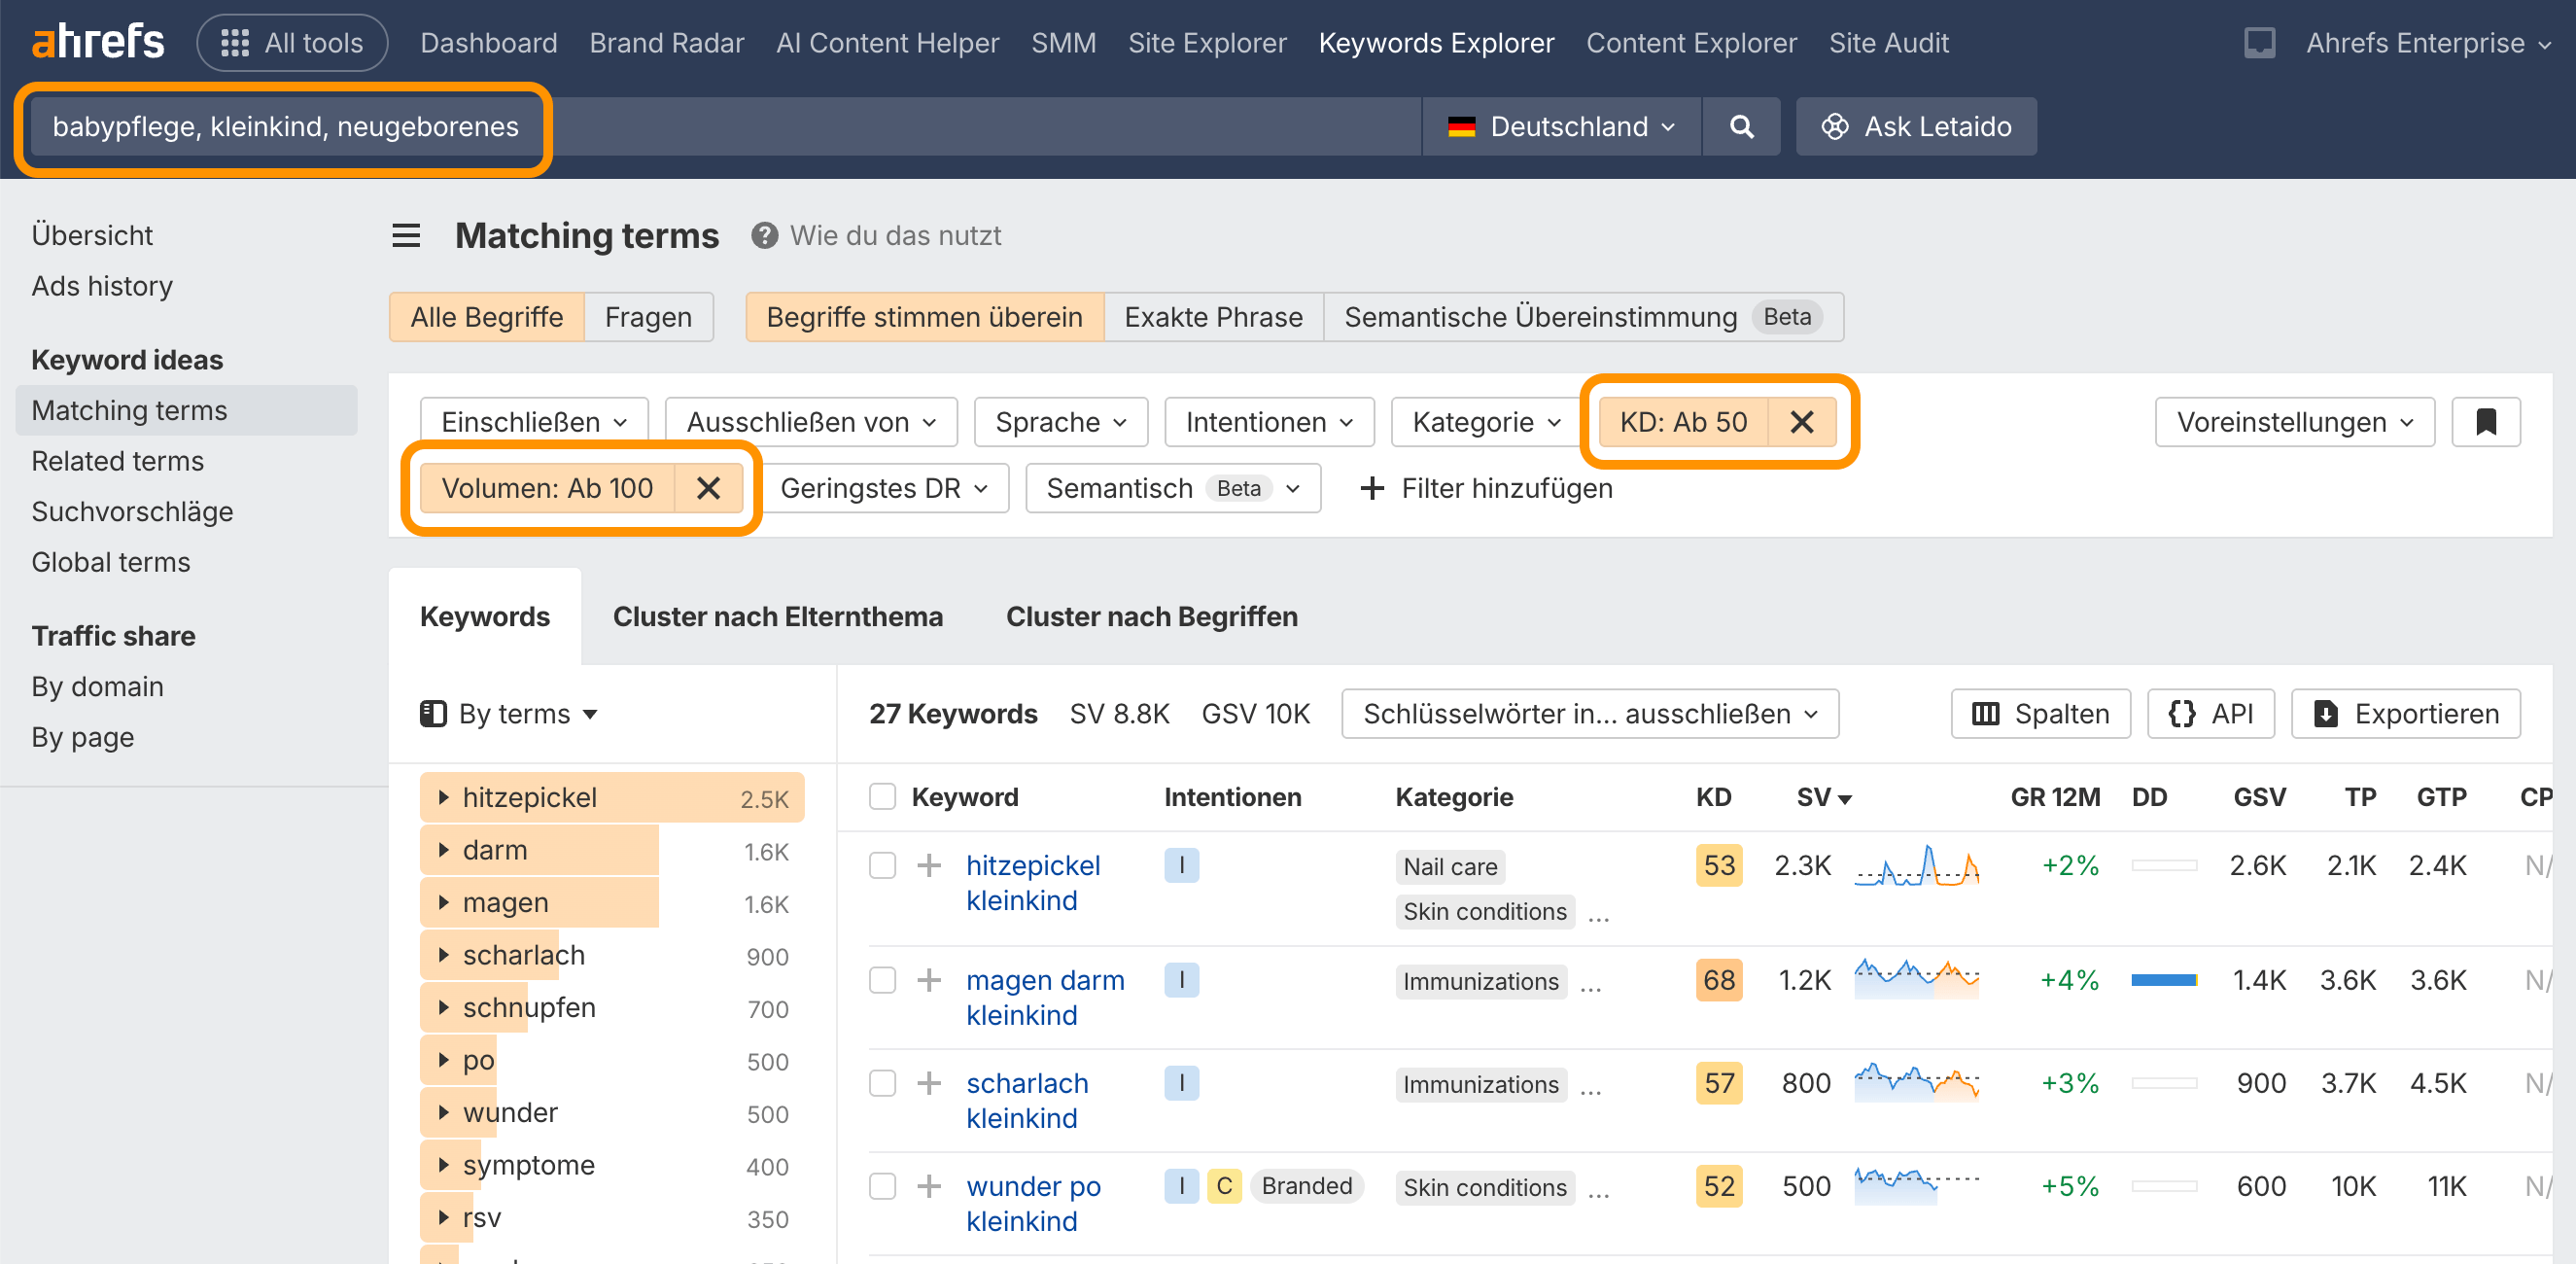Screen dimensions: 2576x1264
Task: Check the scharlach kleinkind row checkbox
Action: click(882, 1083)
